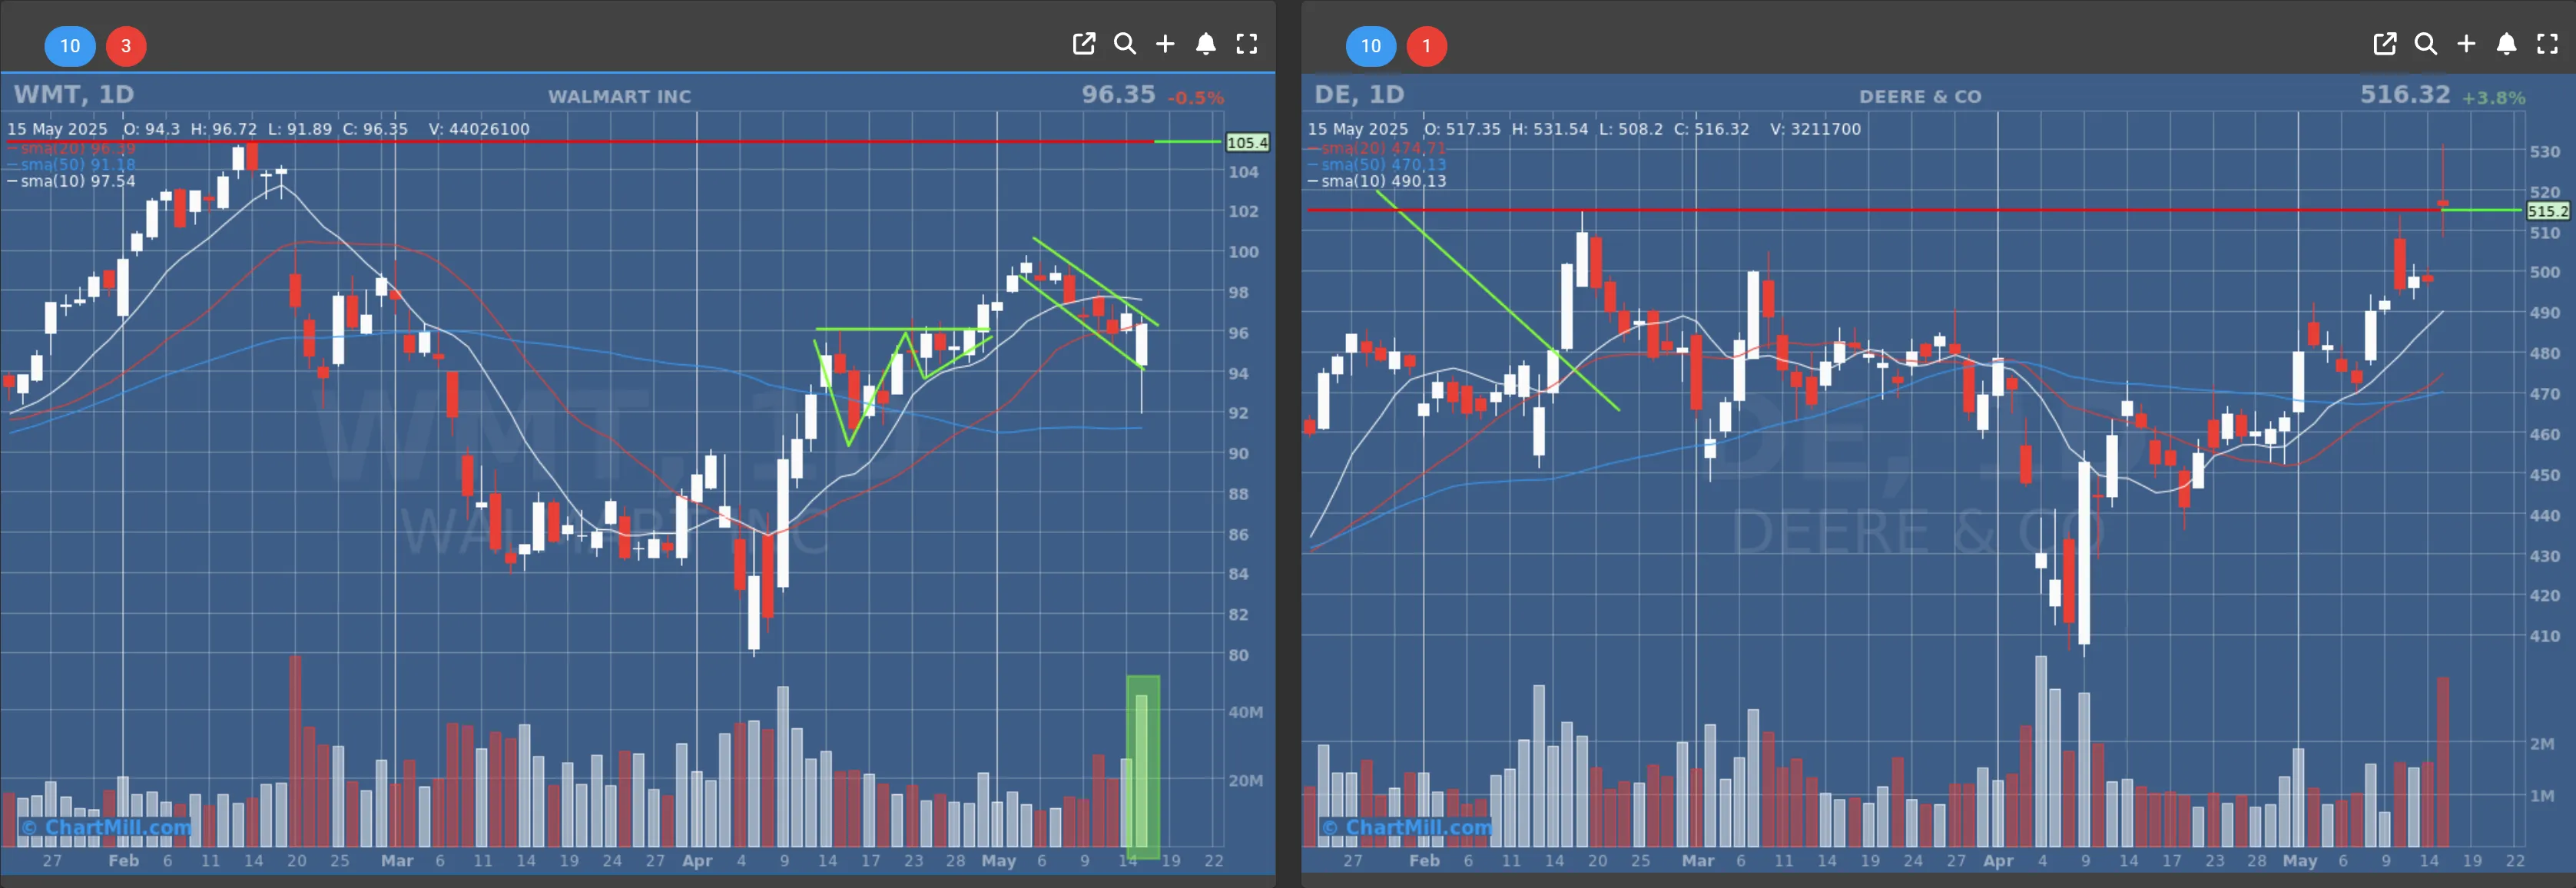Viewport: 2576px width, 888px height.
Task: Click ChartMill.com link on WMT chart
Action: 106,827
